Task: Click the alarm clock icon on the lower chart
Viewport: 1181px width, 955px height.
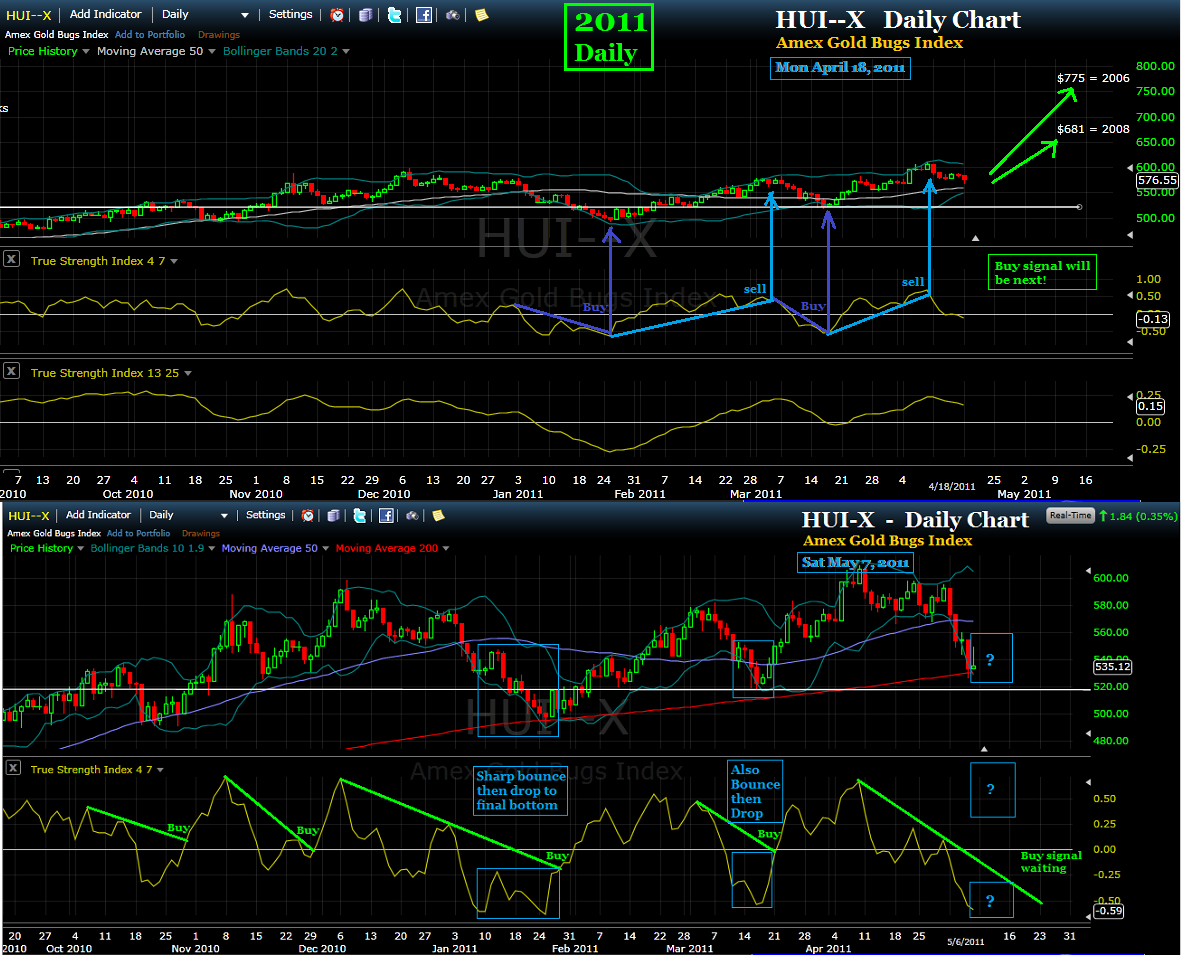Action: pyautogui.click(x=308, y=515)
